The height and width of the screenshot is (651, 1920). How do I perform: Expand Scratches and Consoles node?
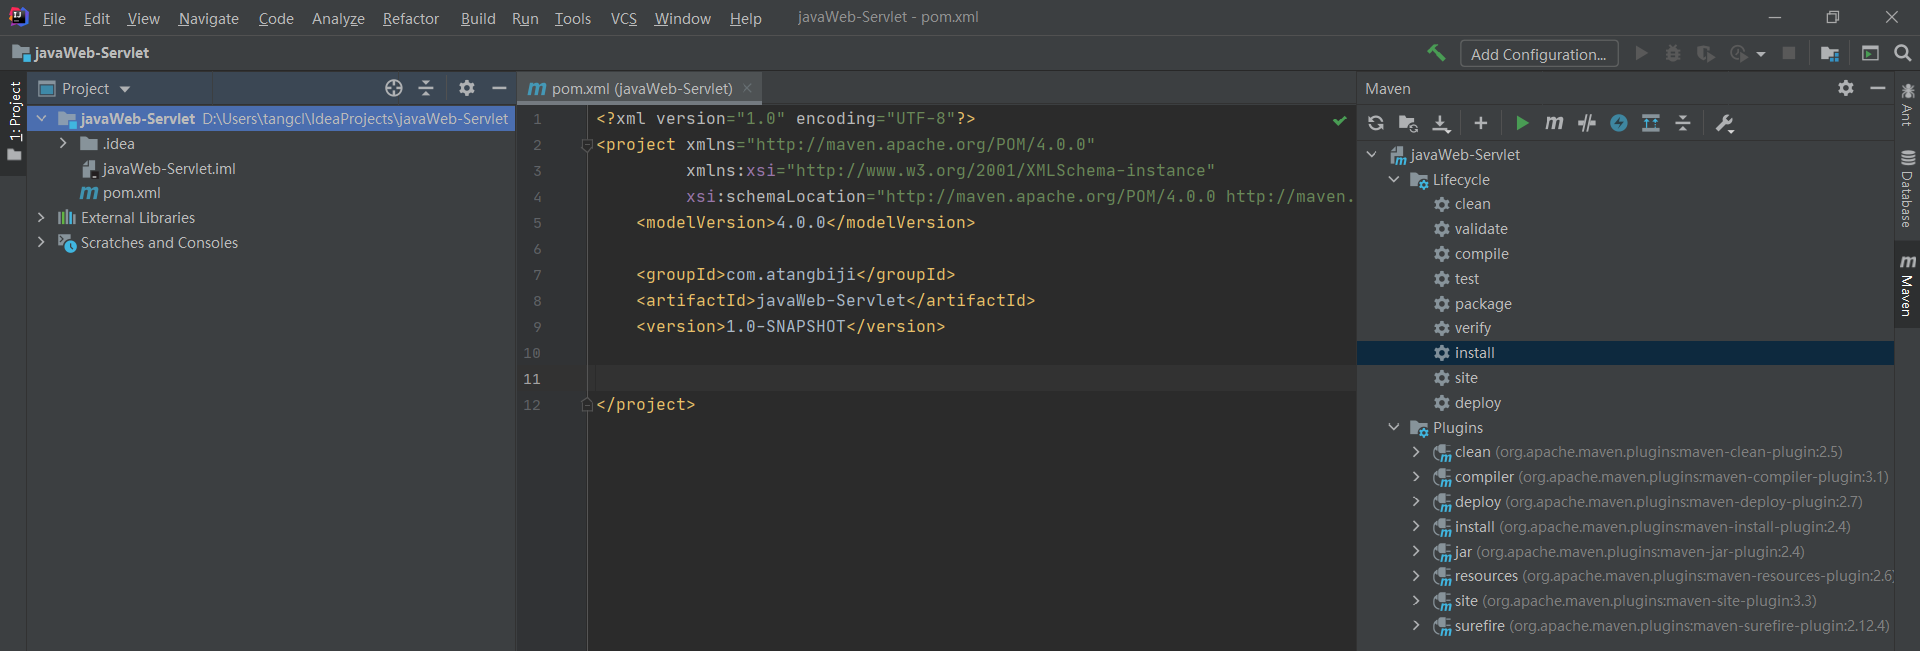point(41,243)
